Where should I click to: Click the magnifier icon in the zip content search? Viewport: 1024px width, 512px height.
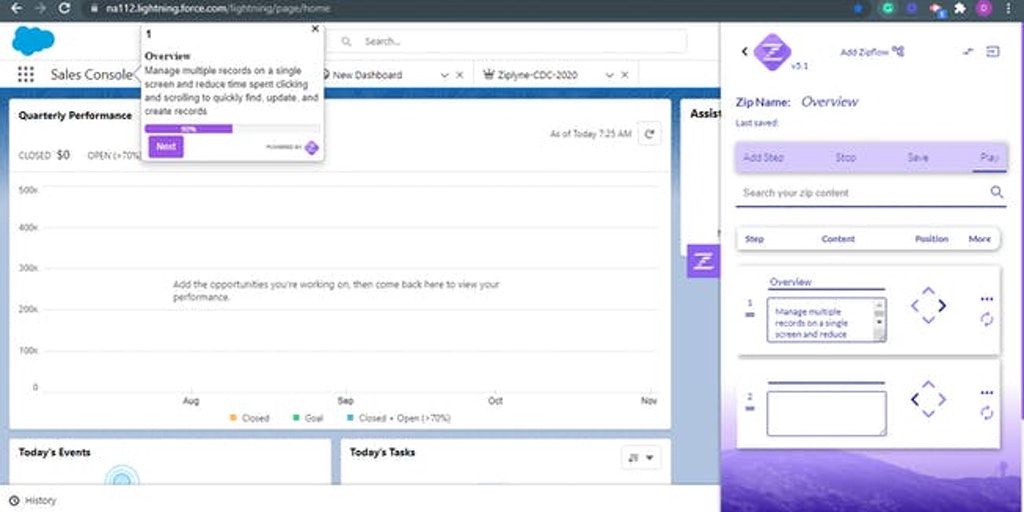point(997,192)
